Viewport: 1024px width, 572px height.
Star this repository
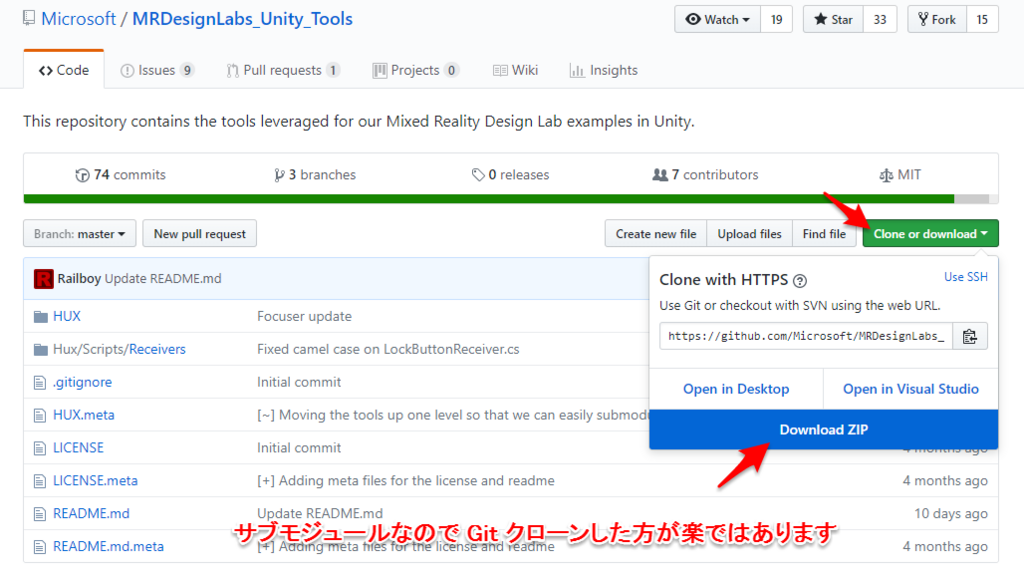coord(833,20)
